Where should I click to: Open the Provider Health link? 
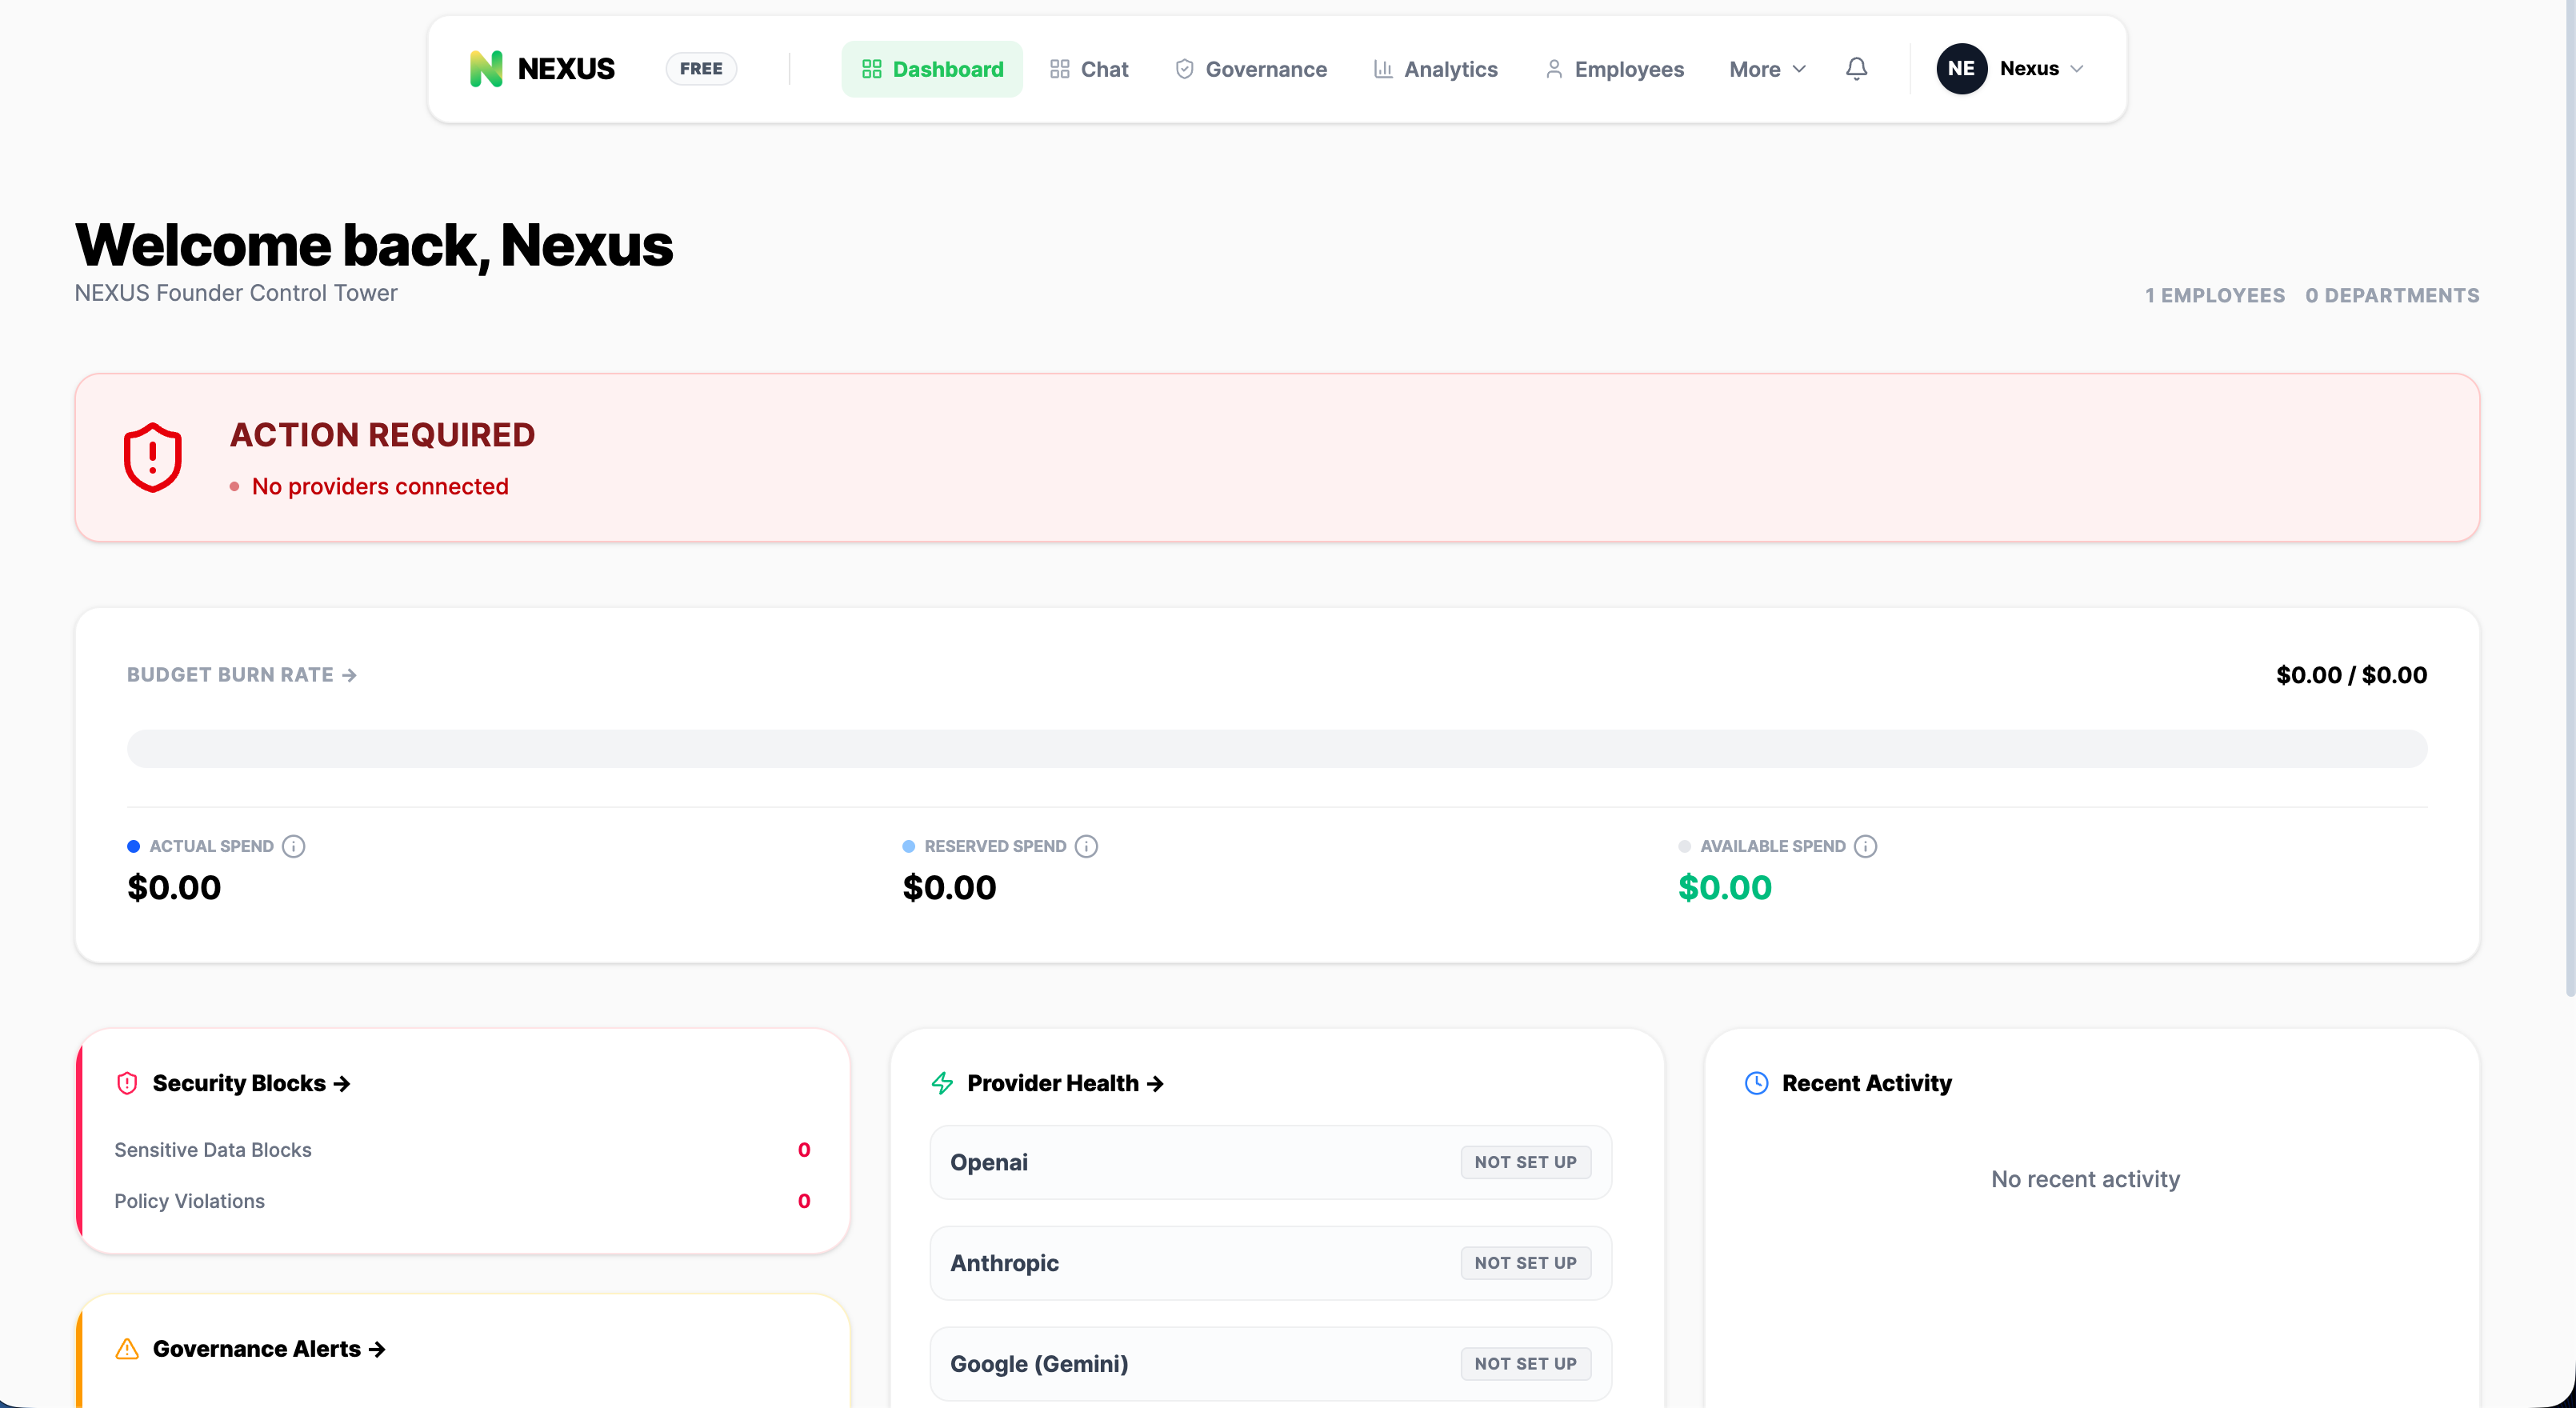pyautogui.click(x=1065, y=1083)
